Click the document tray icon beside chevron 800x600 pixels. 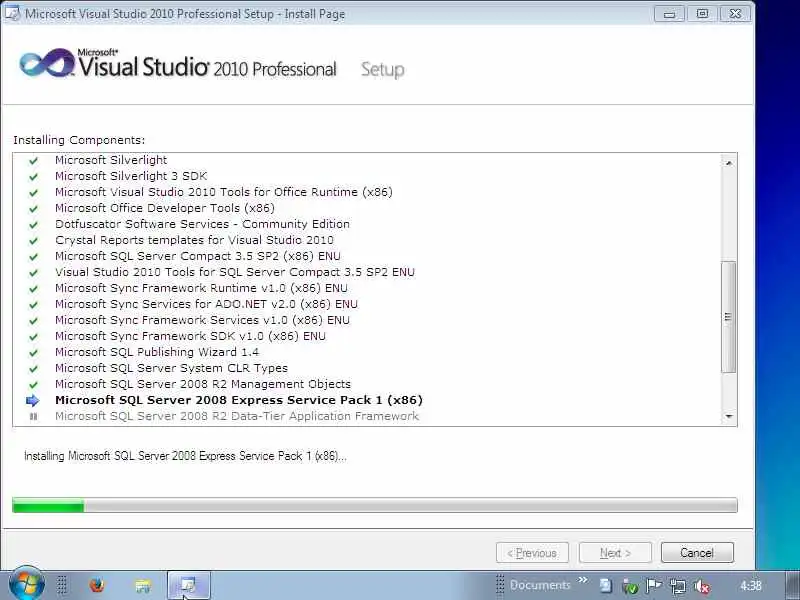click(x=606, y=585)
